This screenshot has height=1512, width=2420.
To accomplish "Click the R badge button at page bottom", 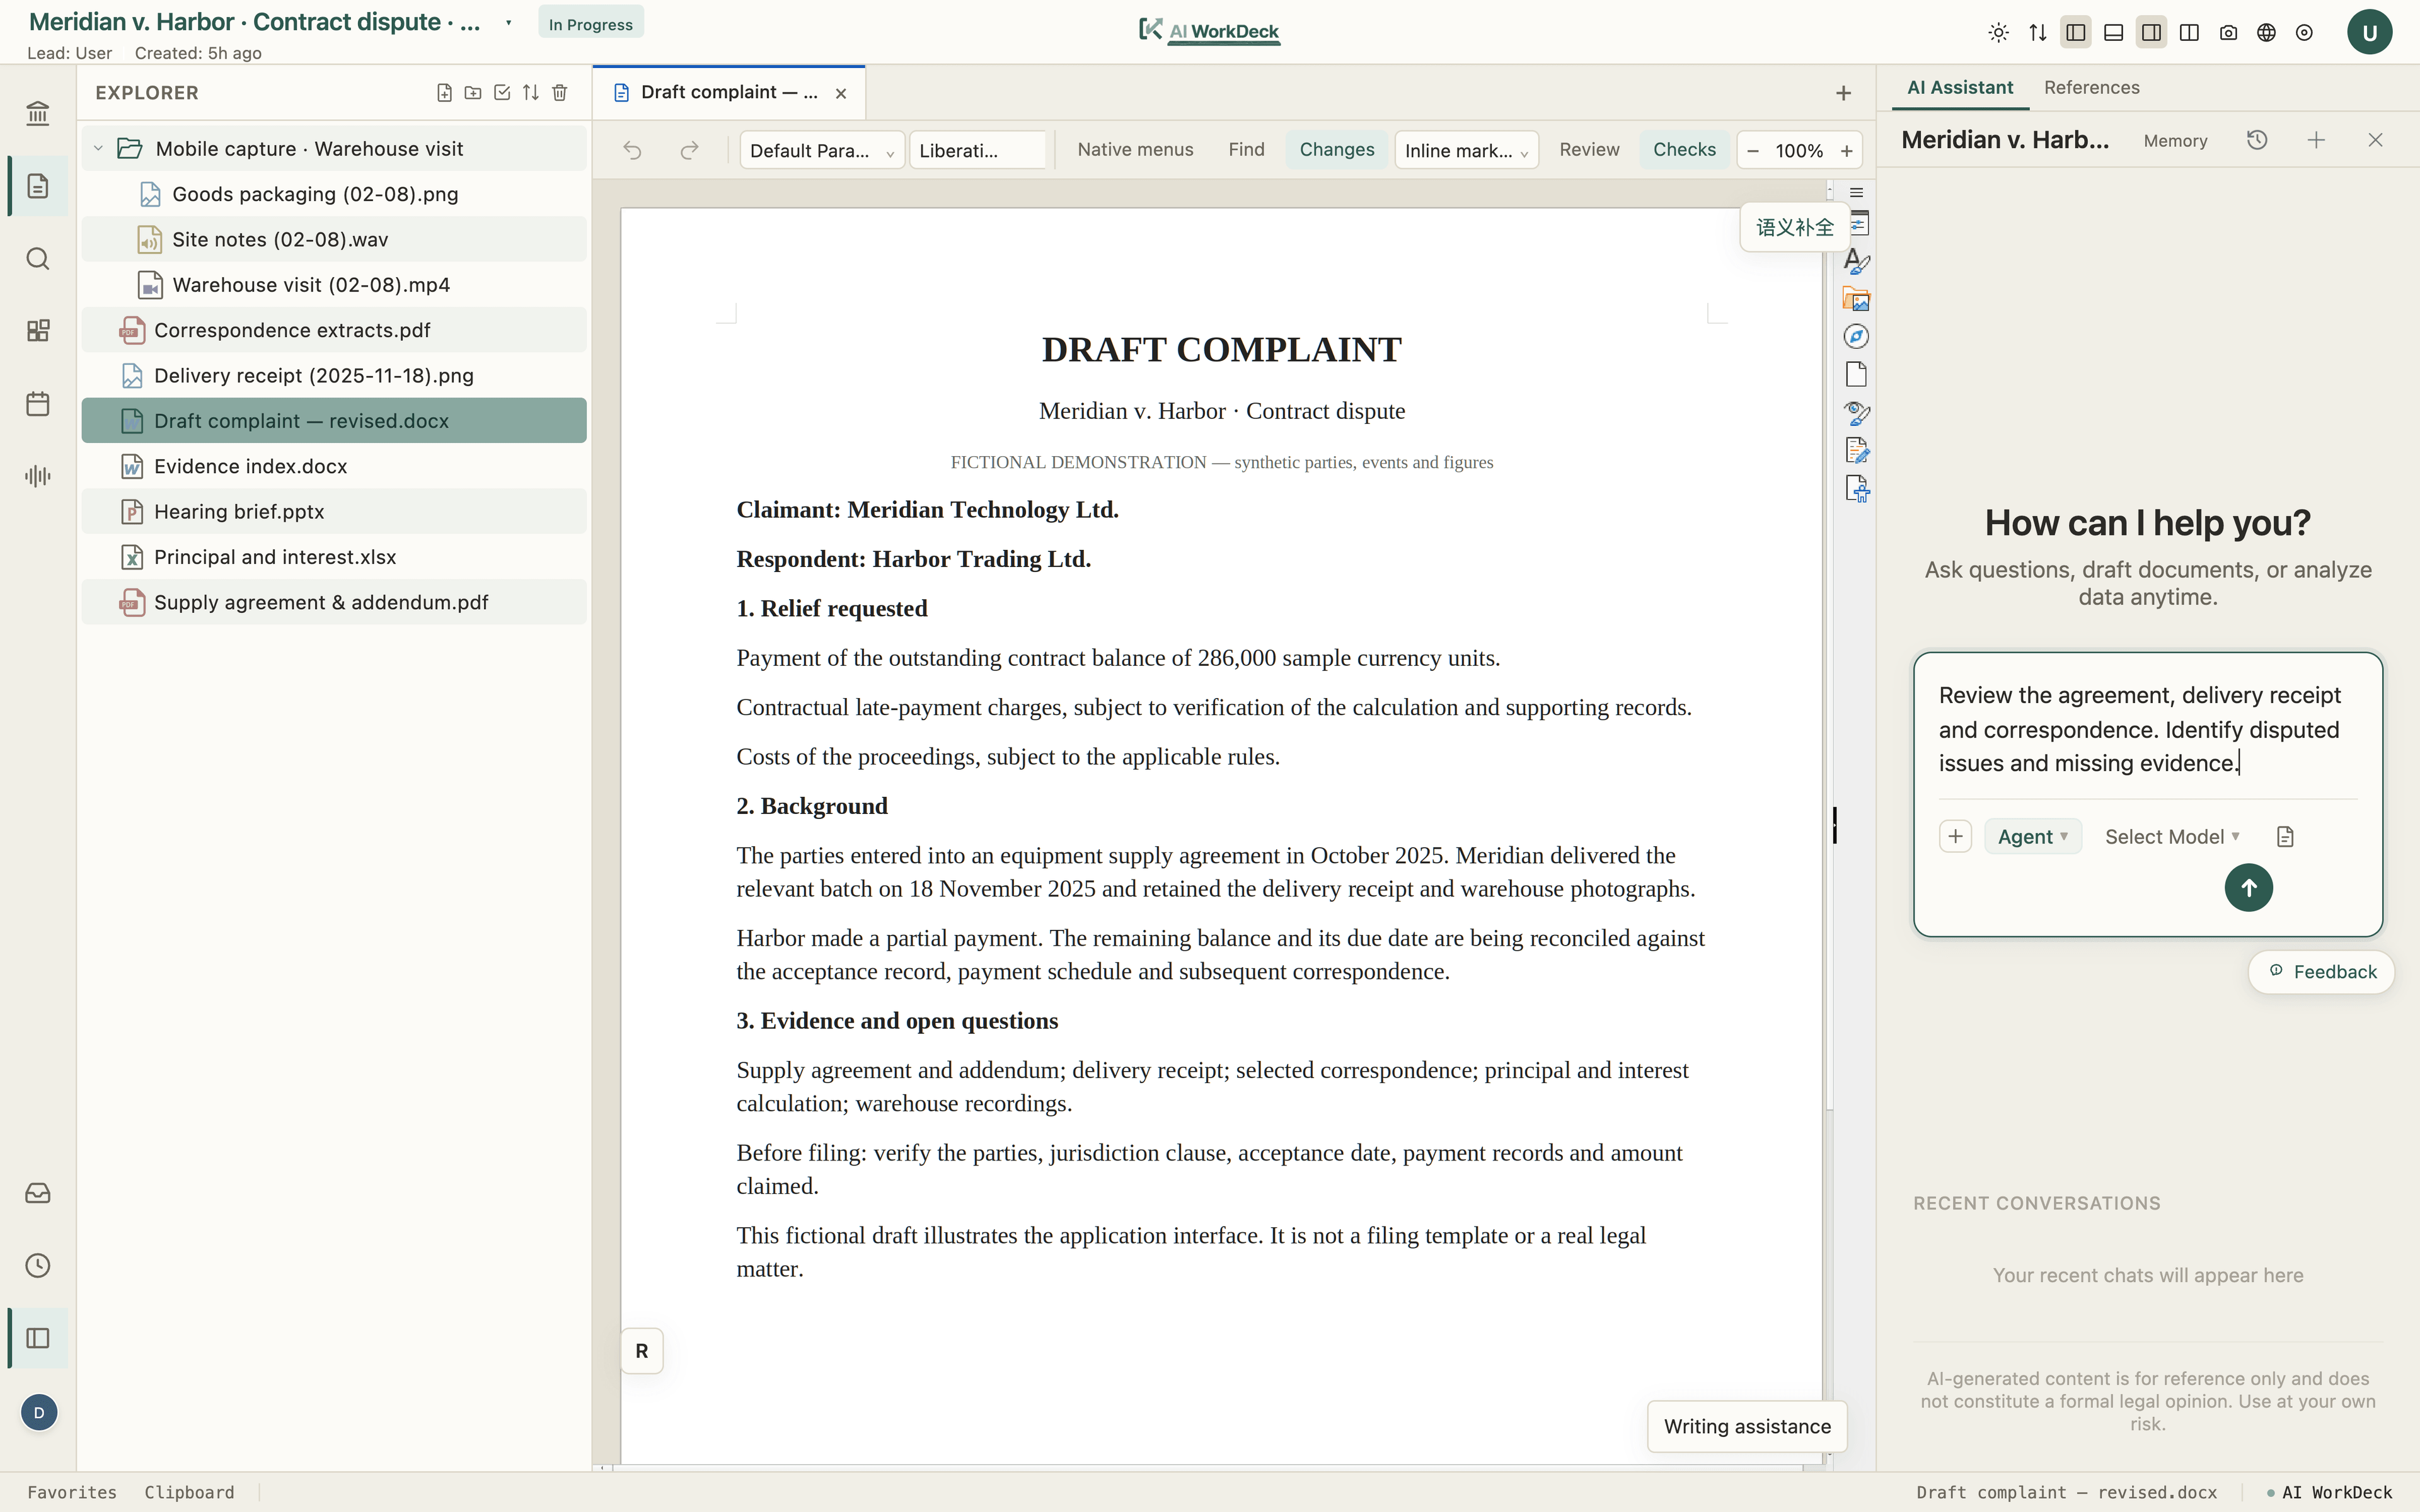I will [642, 1351].
